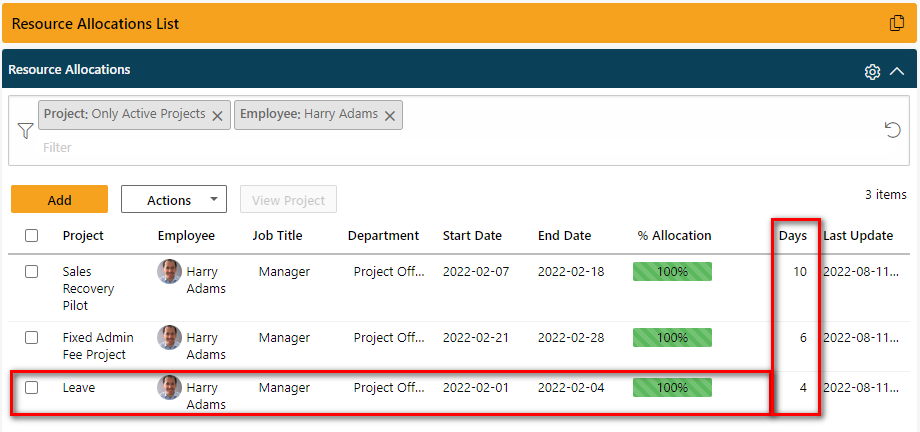Screen dimensions: 920x432
Task: Click the funnel filter icon
Action: (25, 130)
